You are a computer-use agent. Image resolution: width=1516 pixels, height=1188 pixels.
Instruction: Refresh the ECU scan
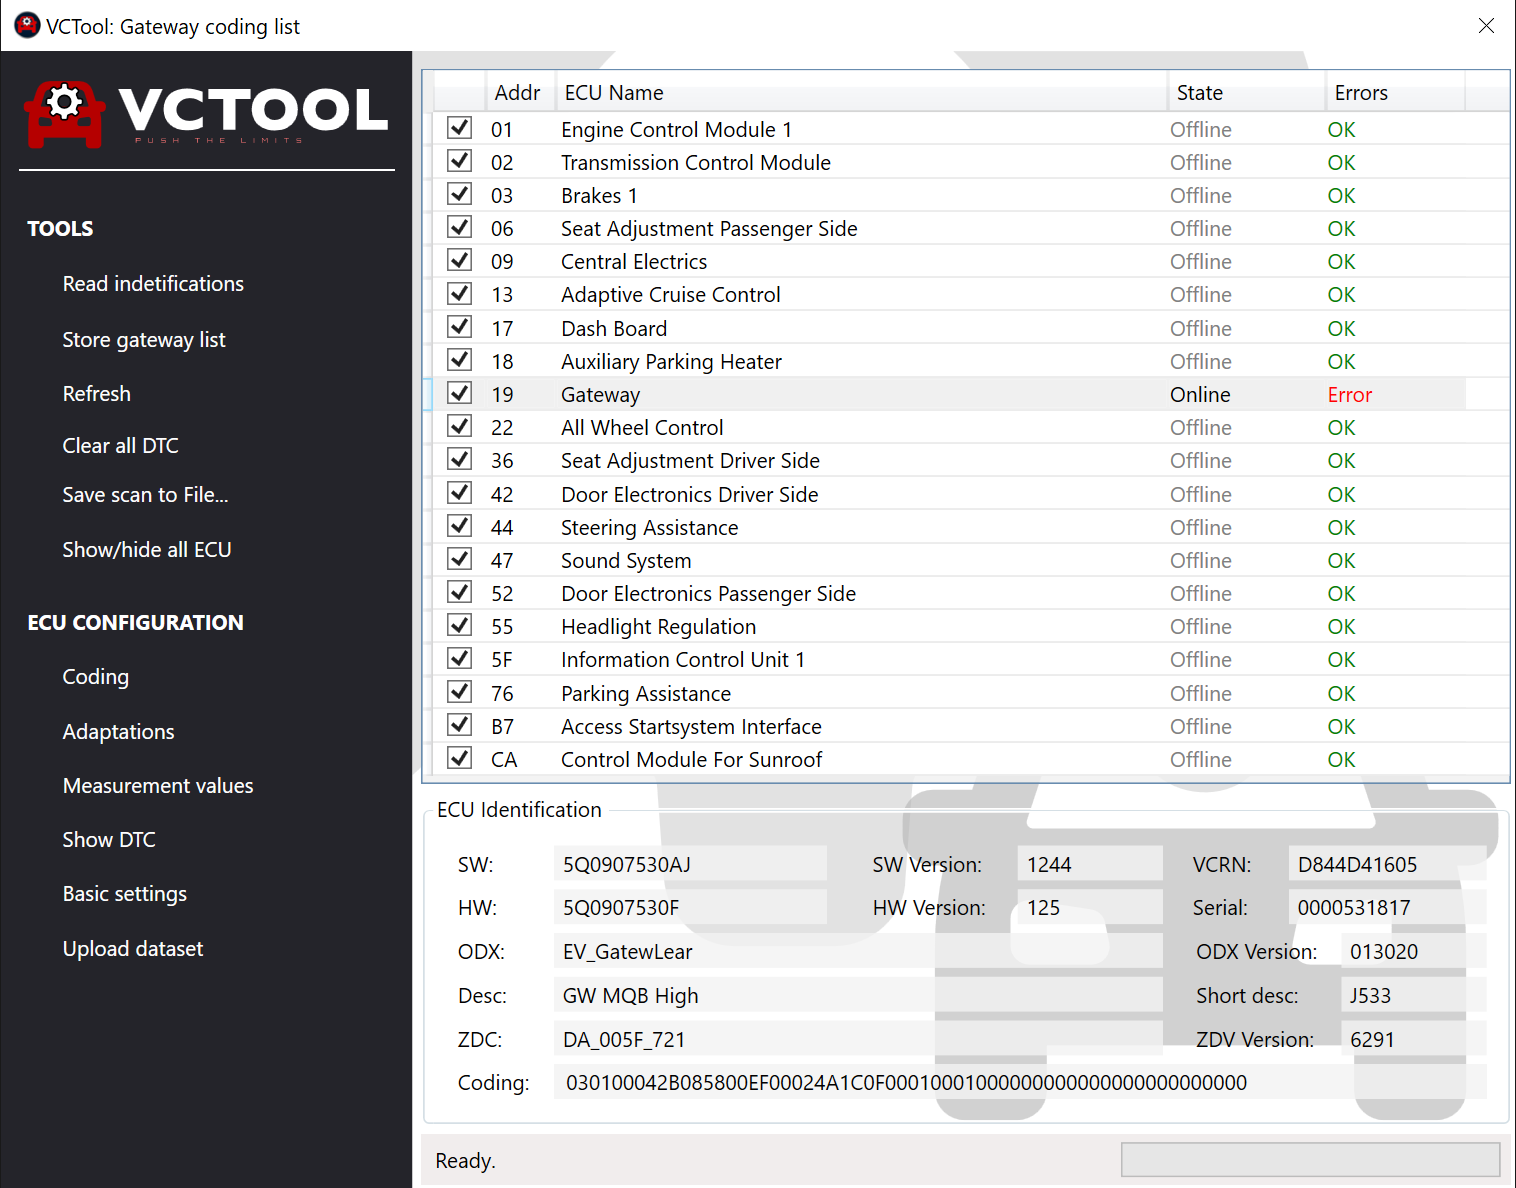[x=96, y=393]
